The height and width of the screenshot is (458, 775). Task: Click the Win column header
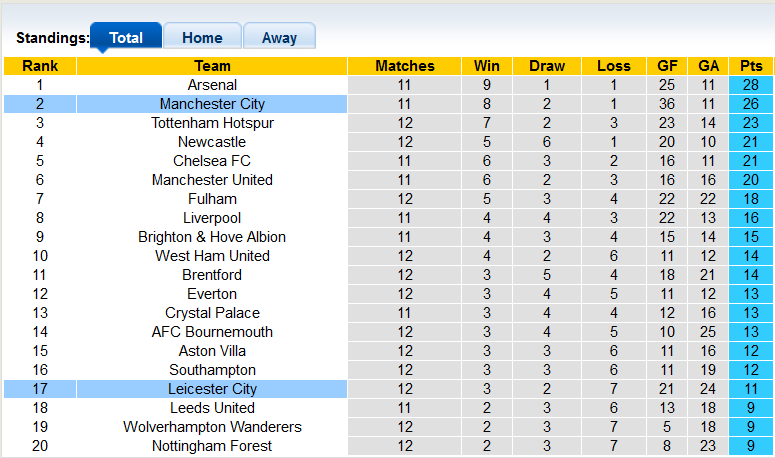click(x=487, y=66)
